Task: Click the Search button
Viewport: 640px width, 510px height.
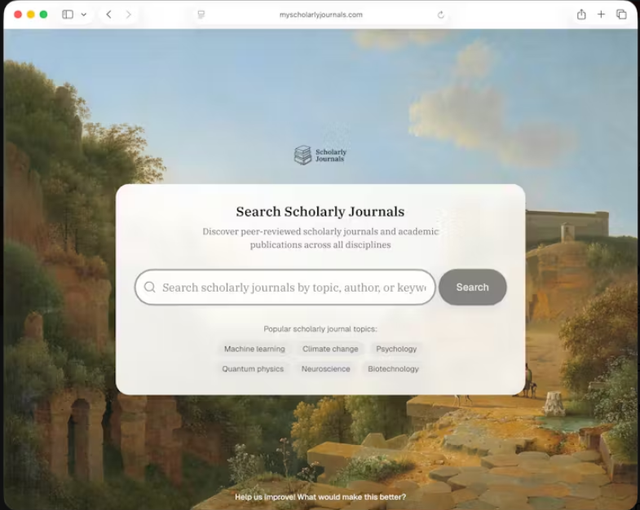Action: click(x=473, y=287)
